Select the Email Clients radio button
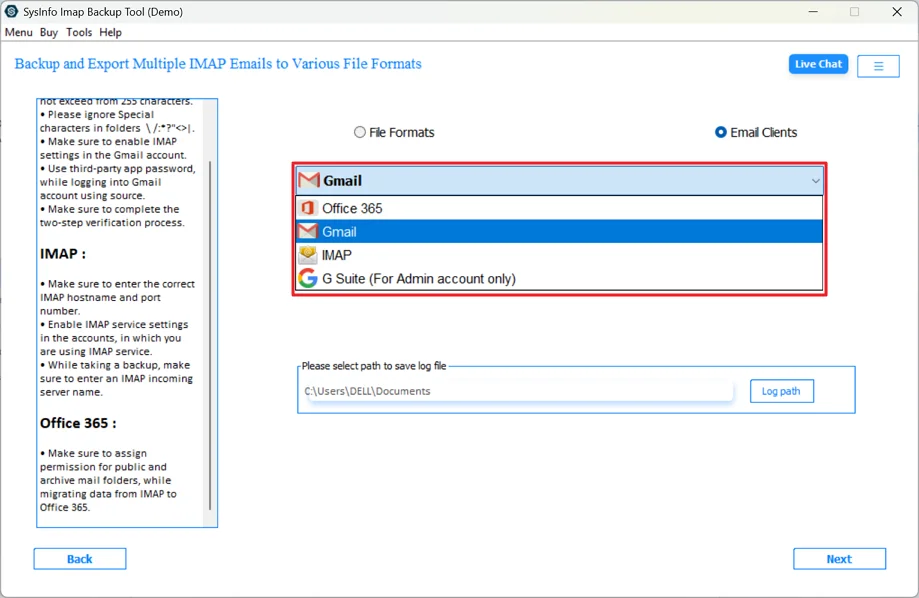Screen dimensions: 919x598 click(720, 131)
